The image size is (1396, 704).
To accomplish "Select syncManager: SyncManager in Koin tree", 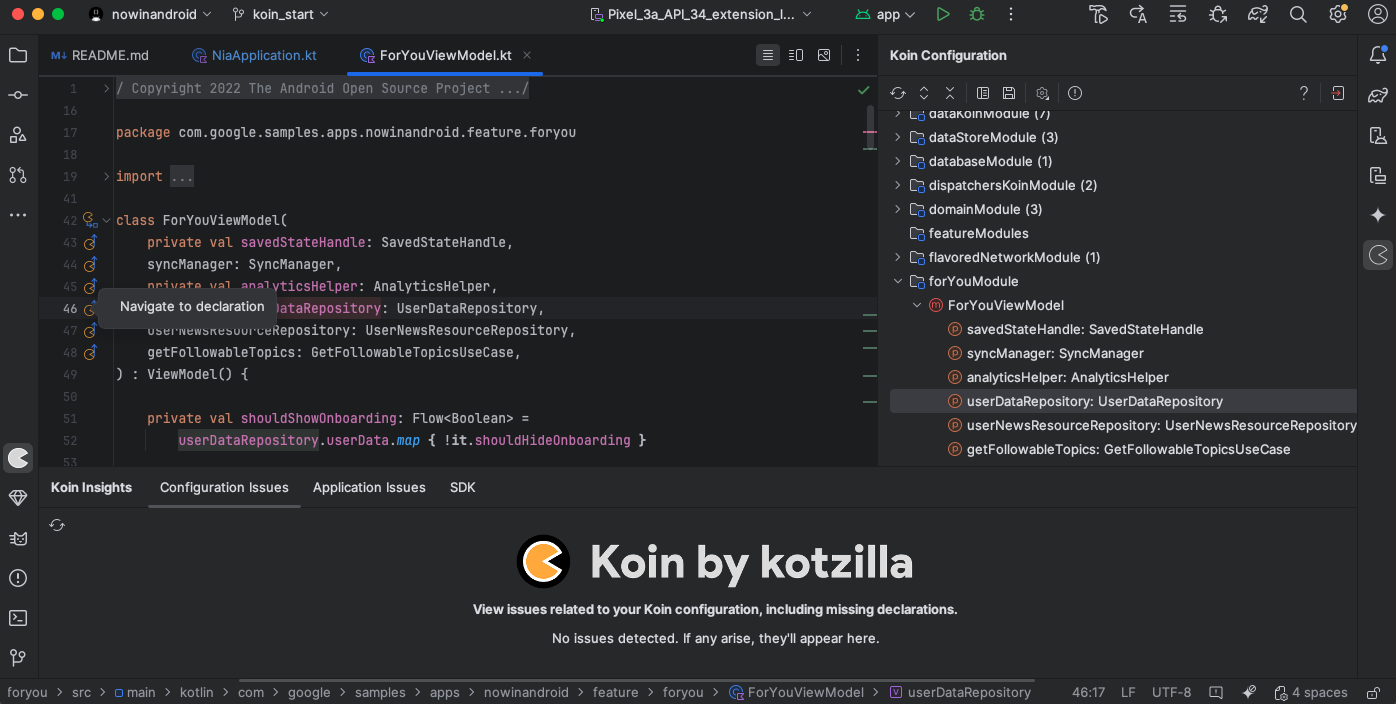I will coord(1054,353).
